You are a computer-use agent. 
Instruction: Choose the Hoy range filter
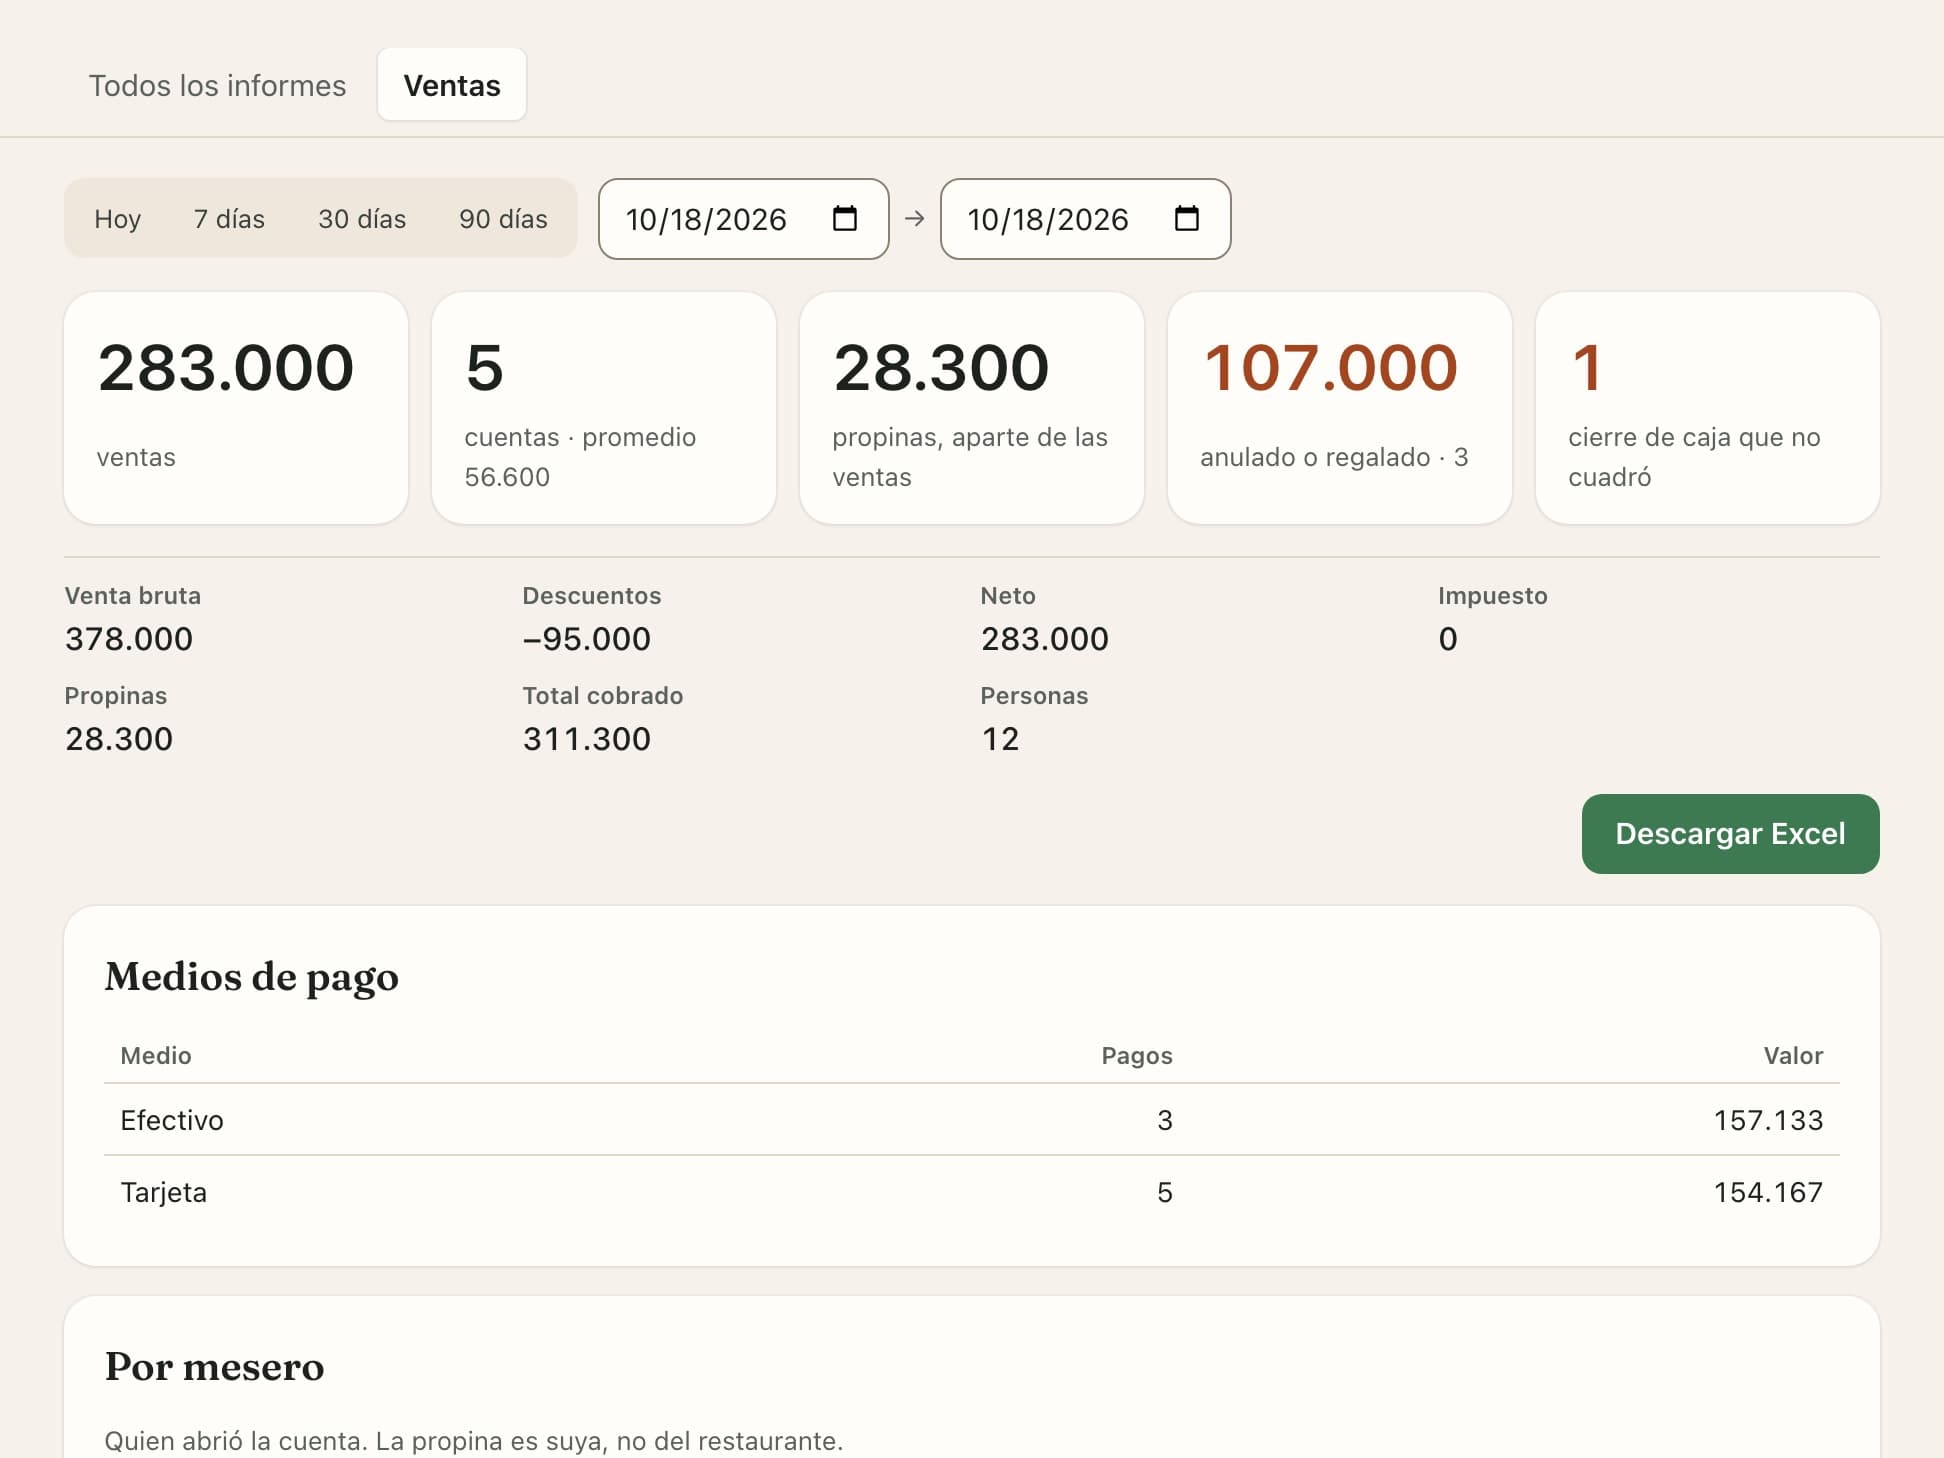[118, 219]
